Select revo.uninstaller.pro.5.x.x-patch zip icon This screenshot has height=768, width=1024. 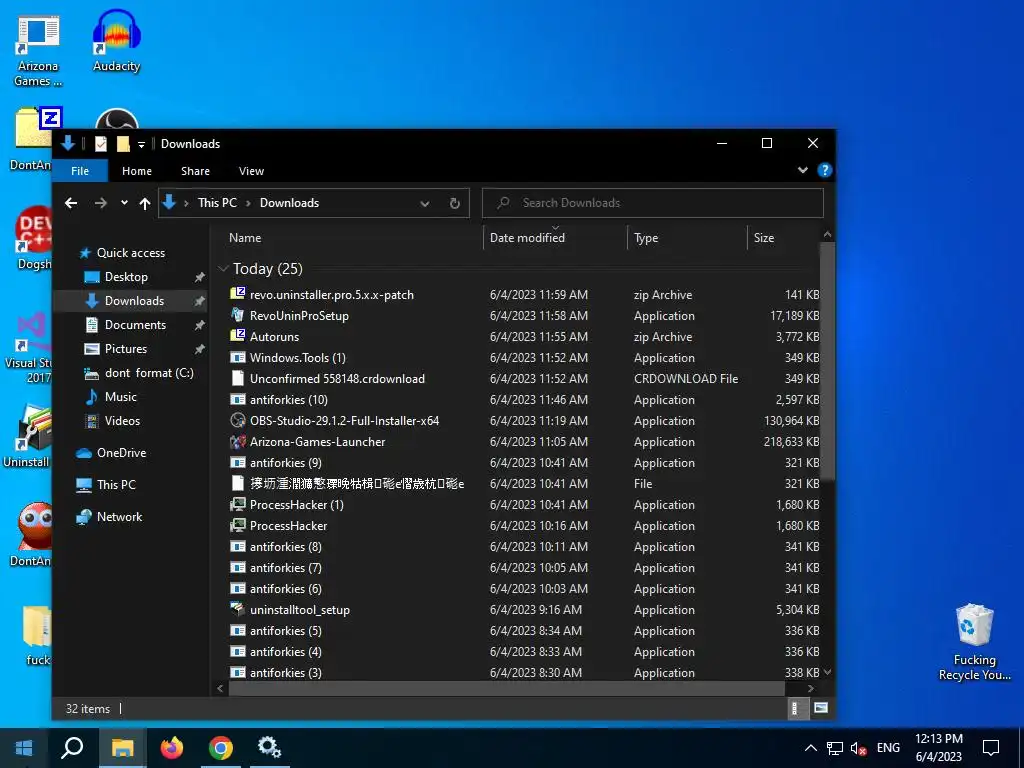tap(238, 295)
